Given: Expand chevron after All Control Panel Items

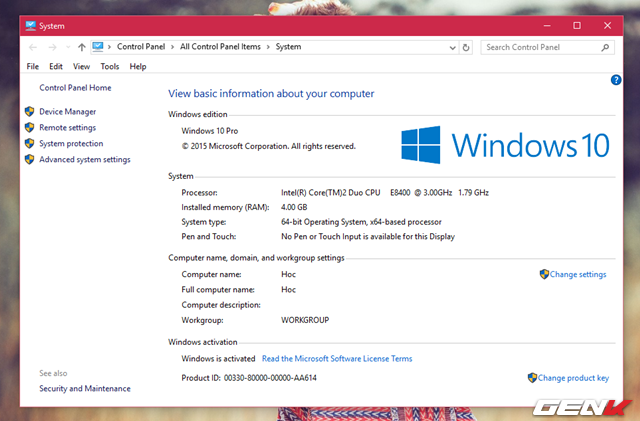Looking at the screenshot, I should tap(268, 47).
